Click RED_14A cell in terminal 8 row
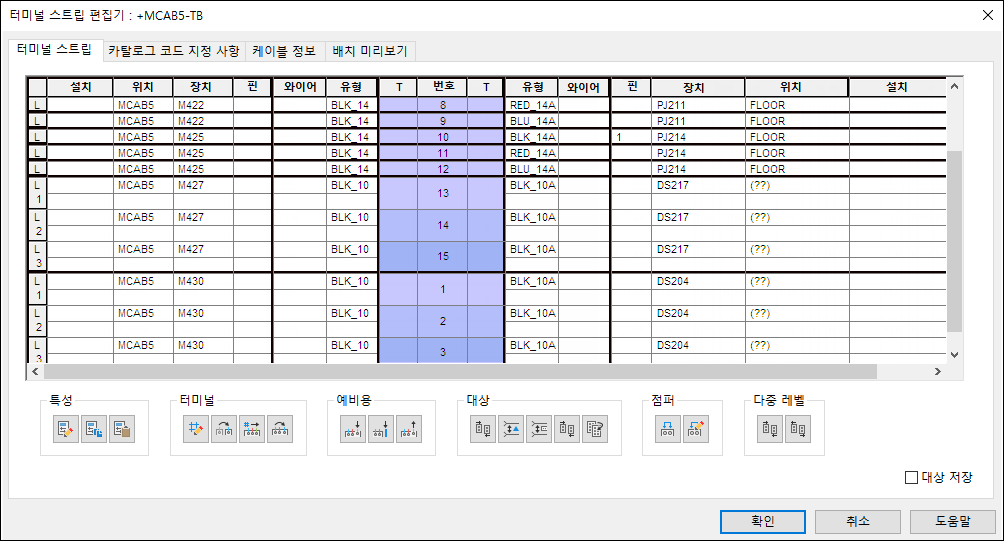The height and width of the screenshot is (541, 1004). 533,105
